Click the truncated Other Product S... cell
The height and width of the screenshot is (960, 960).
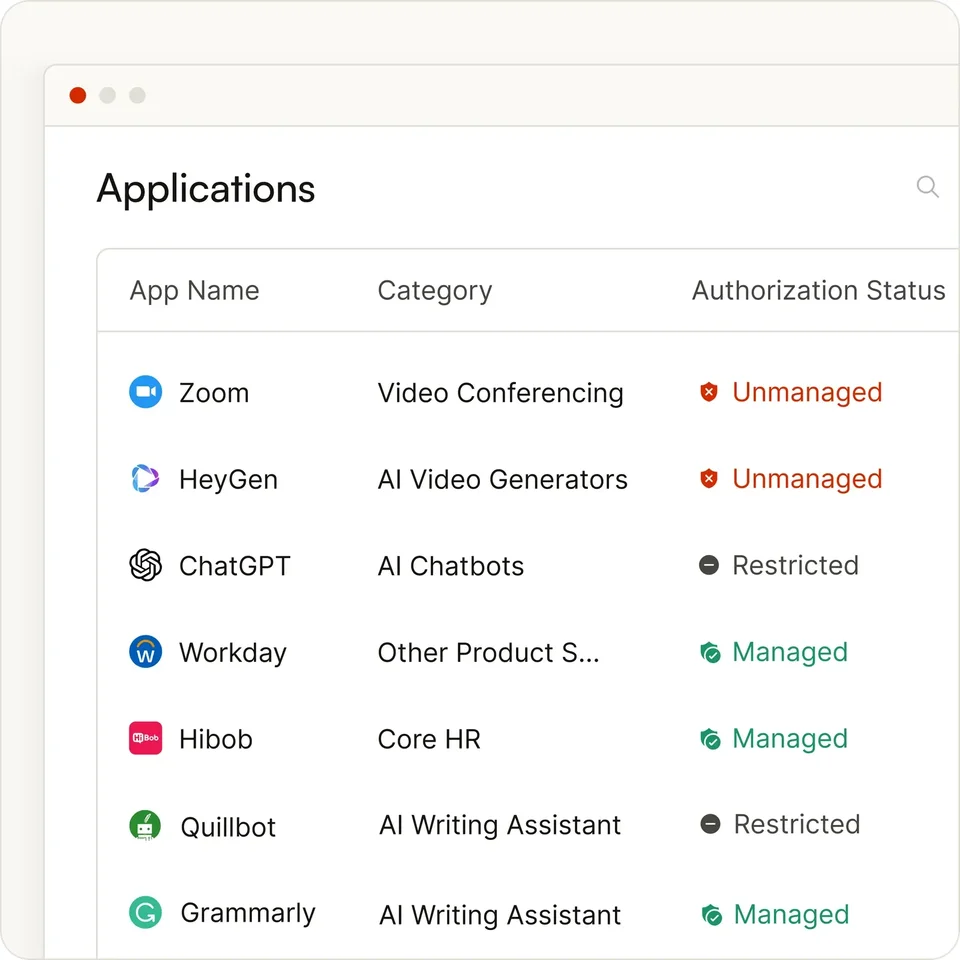click(x=488, y=653)
